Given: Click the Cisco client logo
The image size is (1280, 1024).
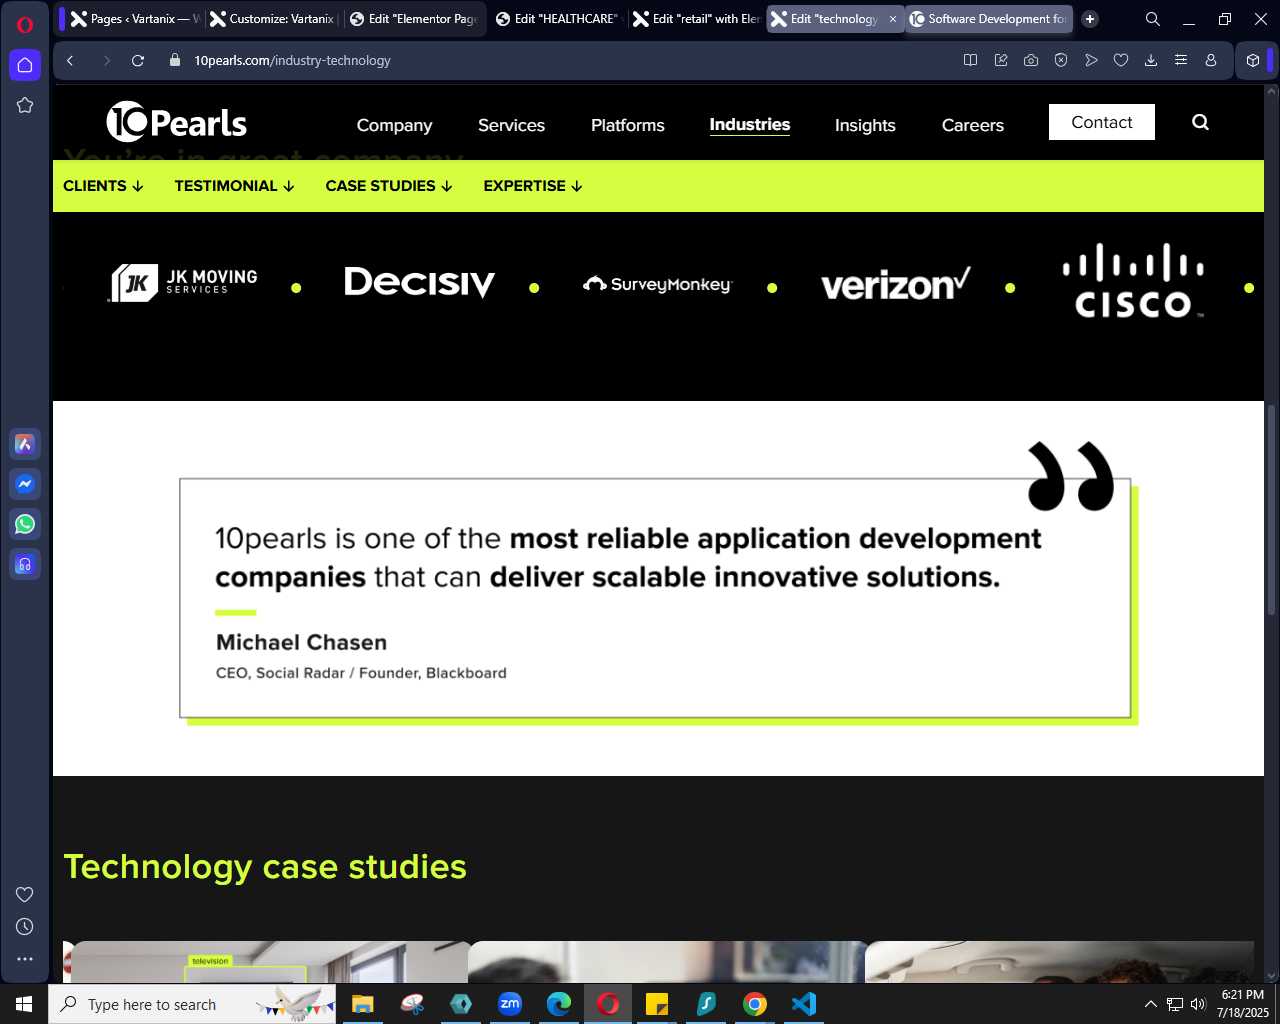Looking at the screenshot, I should pyautogui.click(x=1133, y=281).
